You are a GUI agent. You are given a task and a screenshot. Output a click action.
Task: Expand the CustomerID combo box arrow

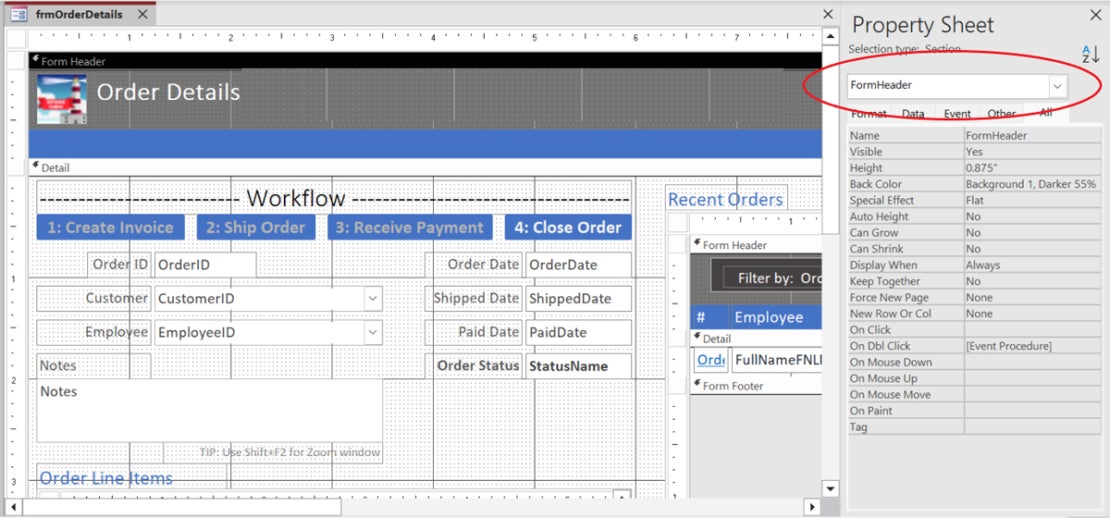[x=373, y=299]
